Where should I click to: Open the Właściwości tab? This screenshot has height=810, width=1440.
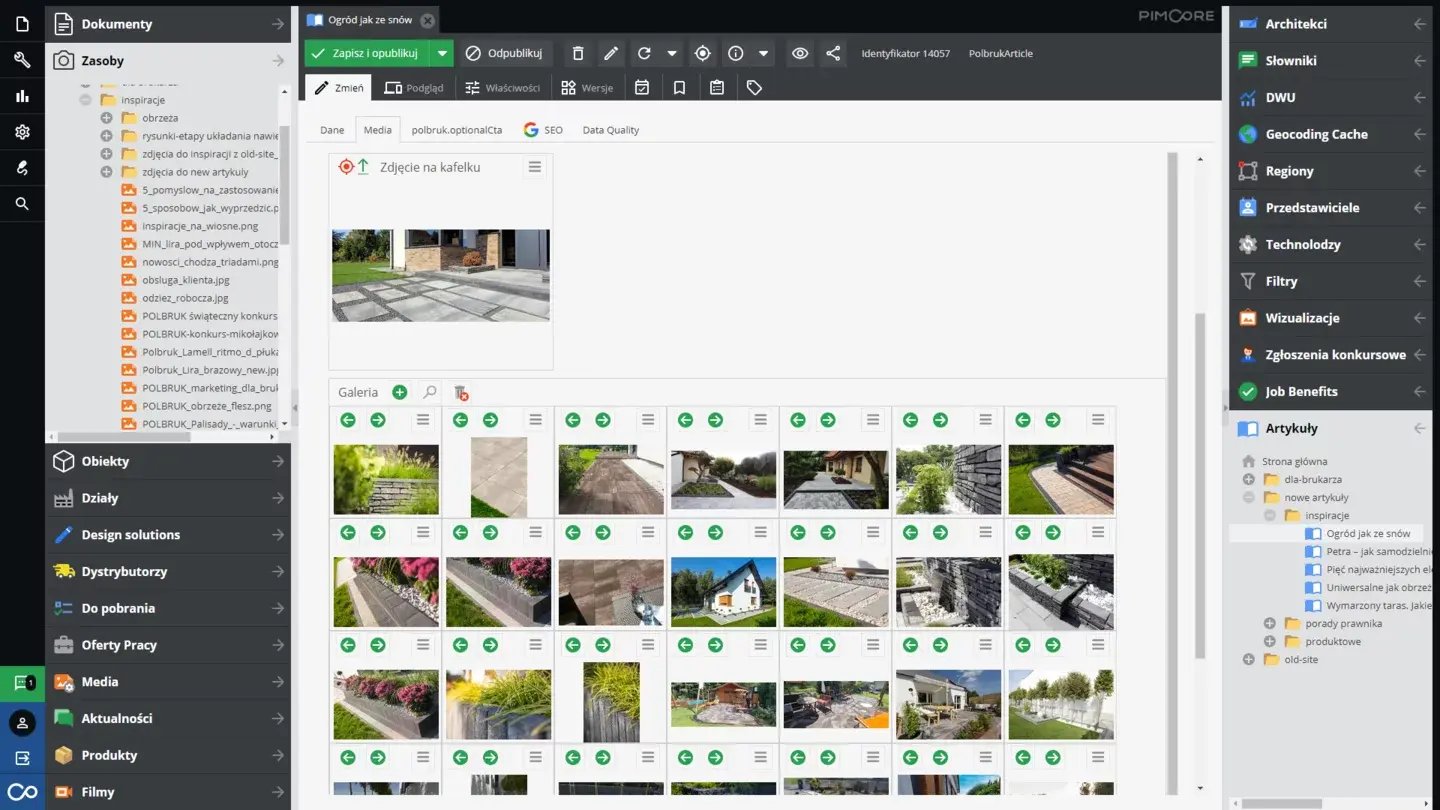502,88
